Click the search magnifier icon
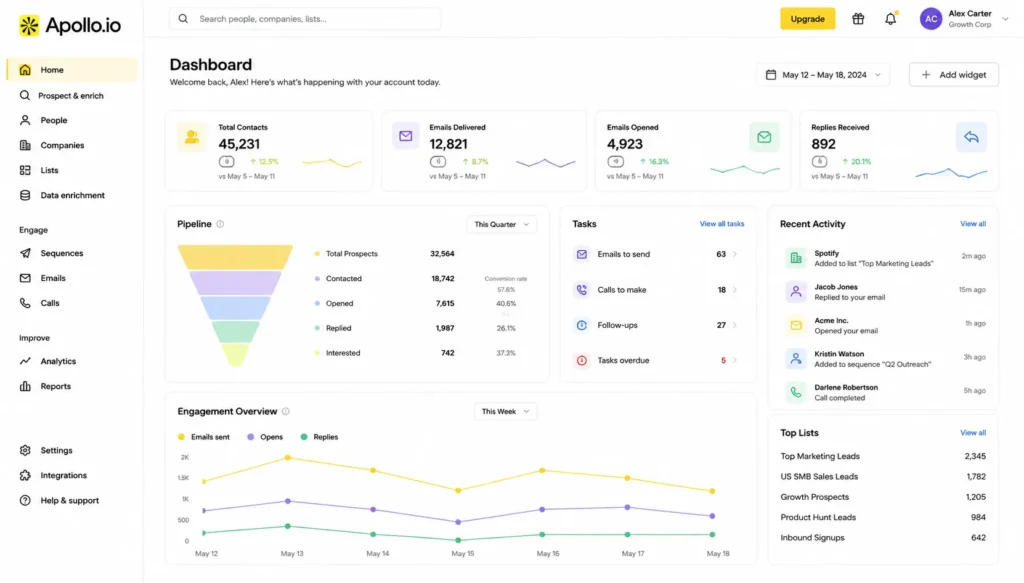The height and width of the screenshot is (583, 1024). 184,19
